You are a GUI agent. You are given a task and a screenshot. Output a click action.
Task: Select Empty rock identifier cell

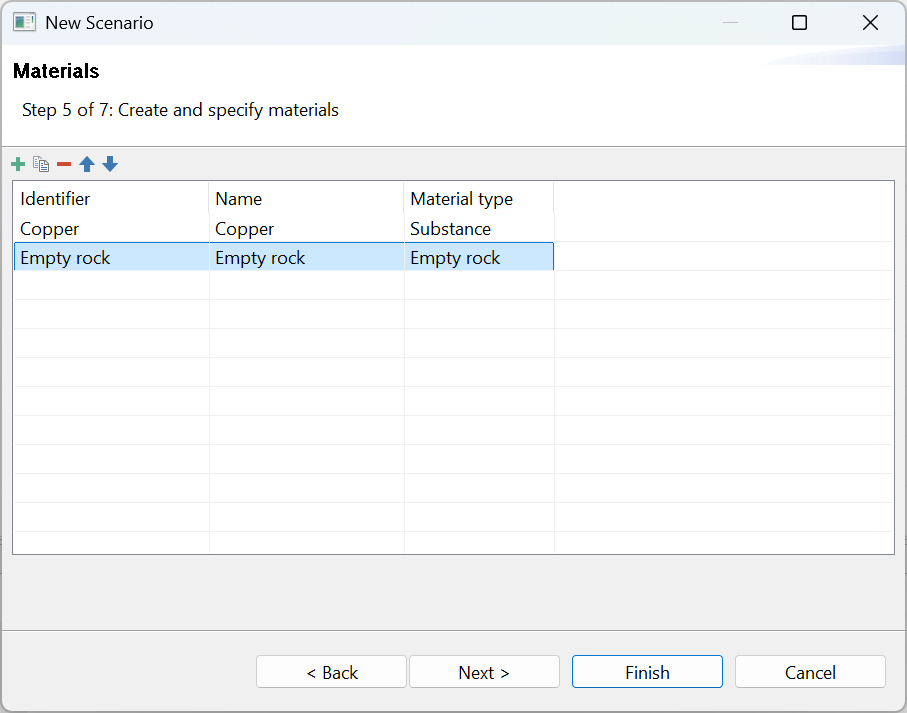click(110, 257)
